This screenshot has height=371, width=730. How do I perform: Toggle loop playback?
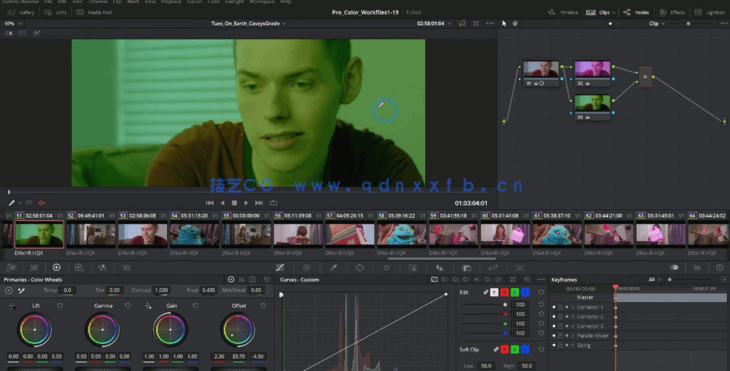(x=273, y=203)
